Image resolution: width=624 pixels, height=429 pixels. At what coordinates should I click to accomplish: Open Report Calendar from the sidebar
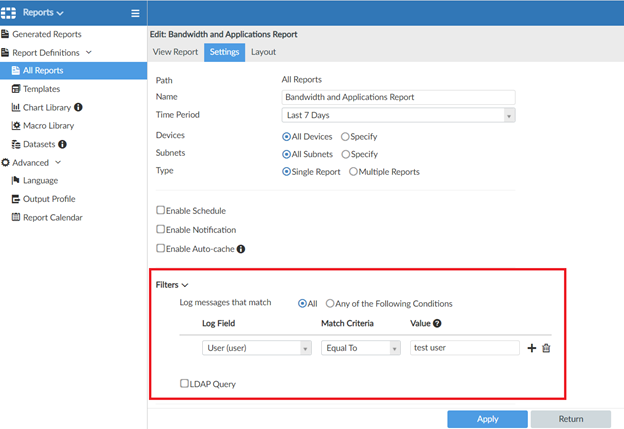coord(52,217)
